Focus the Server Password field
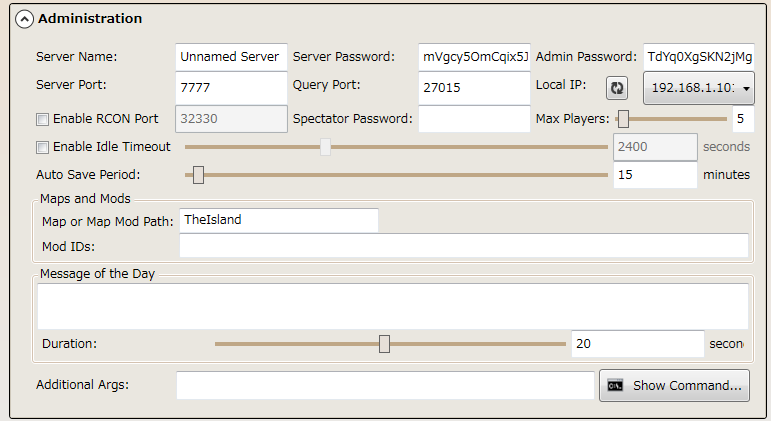Viewport: 771px width, 421px height. pyautogui.click(x=474, y=57)
